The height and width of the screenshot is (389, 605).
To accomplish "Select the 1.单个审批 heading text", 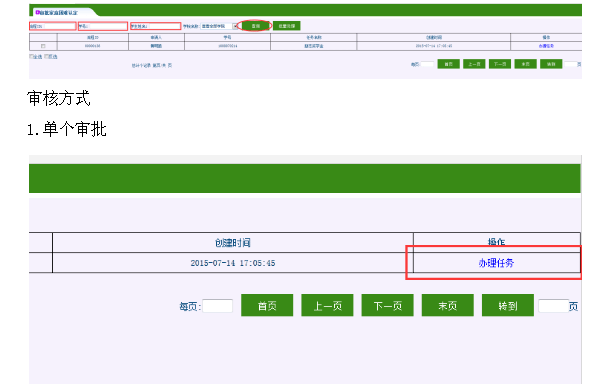I will [67, 129].
